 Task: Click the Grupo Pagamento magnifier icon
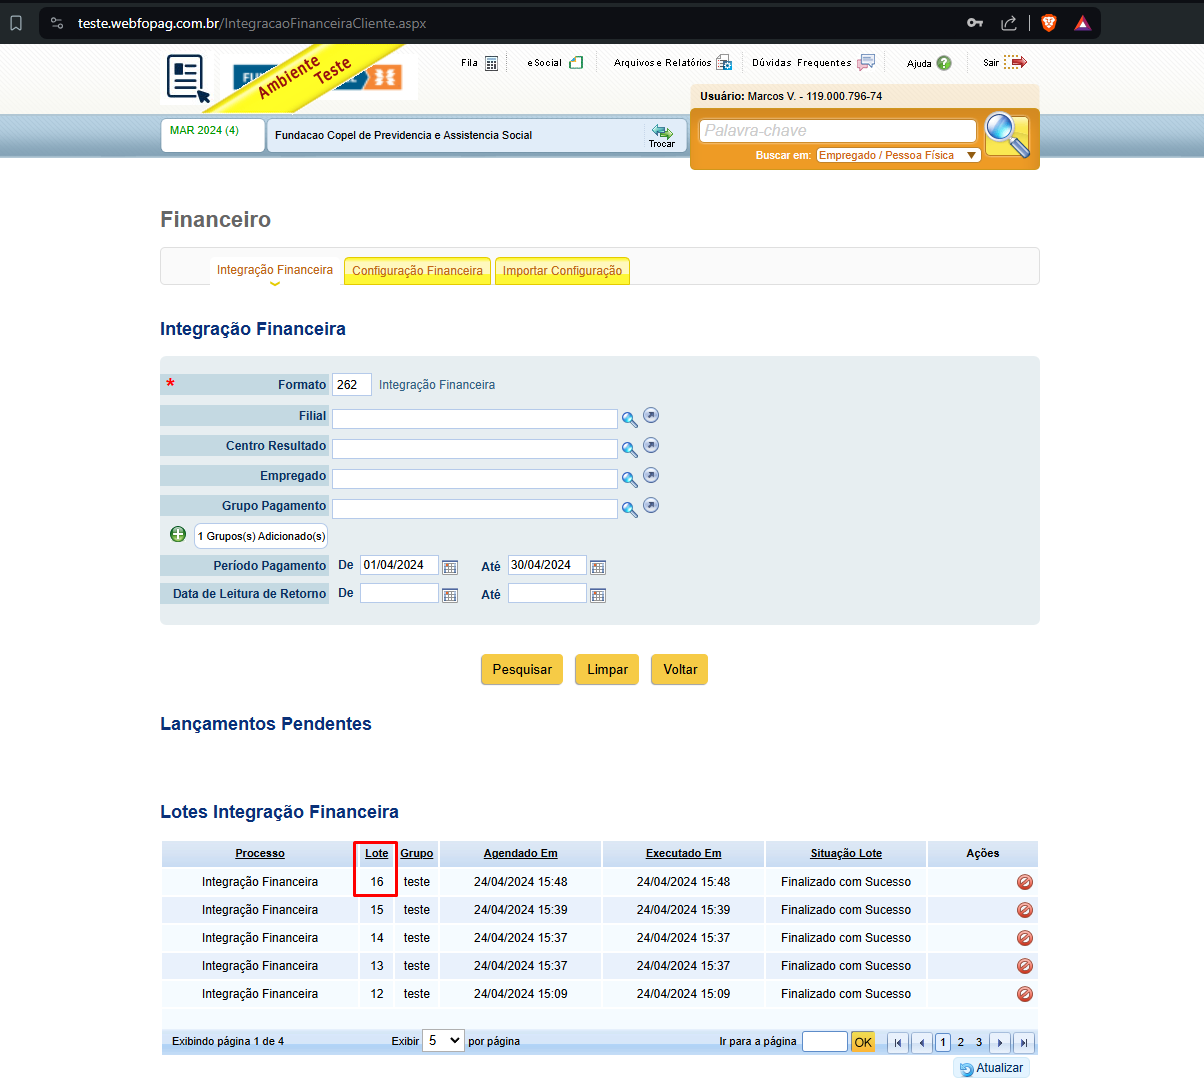pyautogui.click(x=629, y=509)
